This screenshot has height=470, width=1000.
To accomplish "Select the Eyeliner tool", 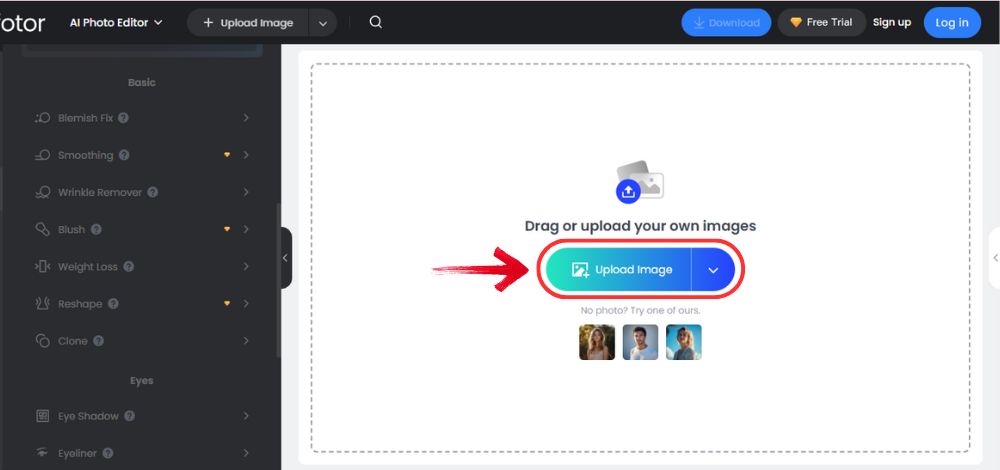I will click(77, 453).
